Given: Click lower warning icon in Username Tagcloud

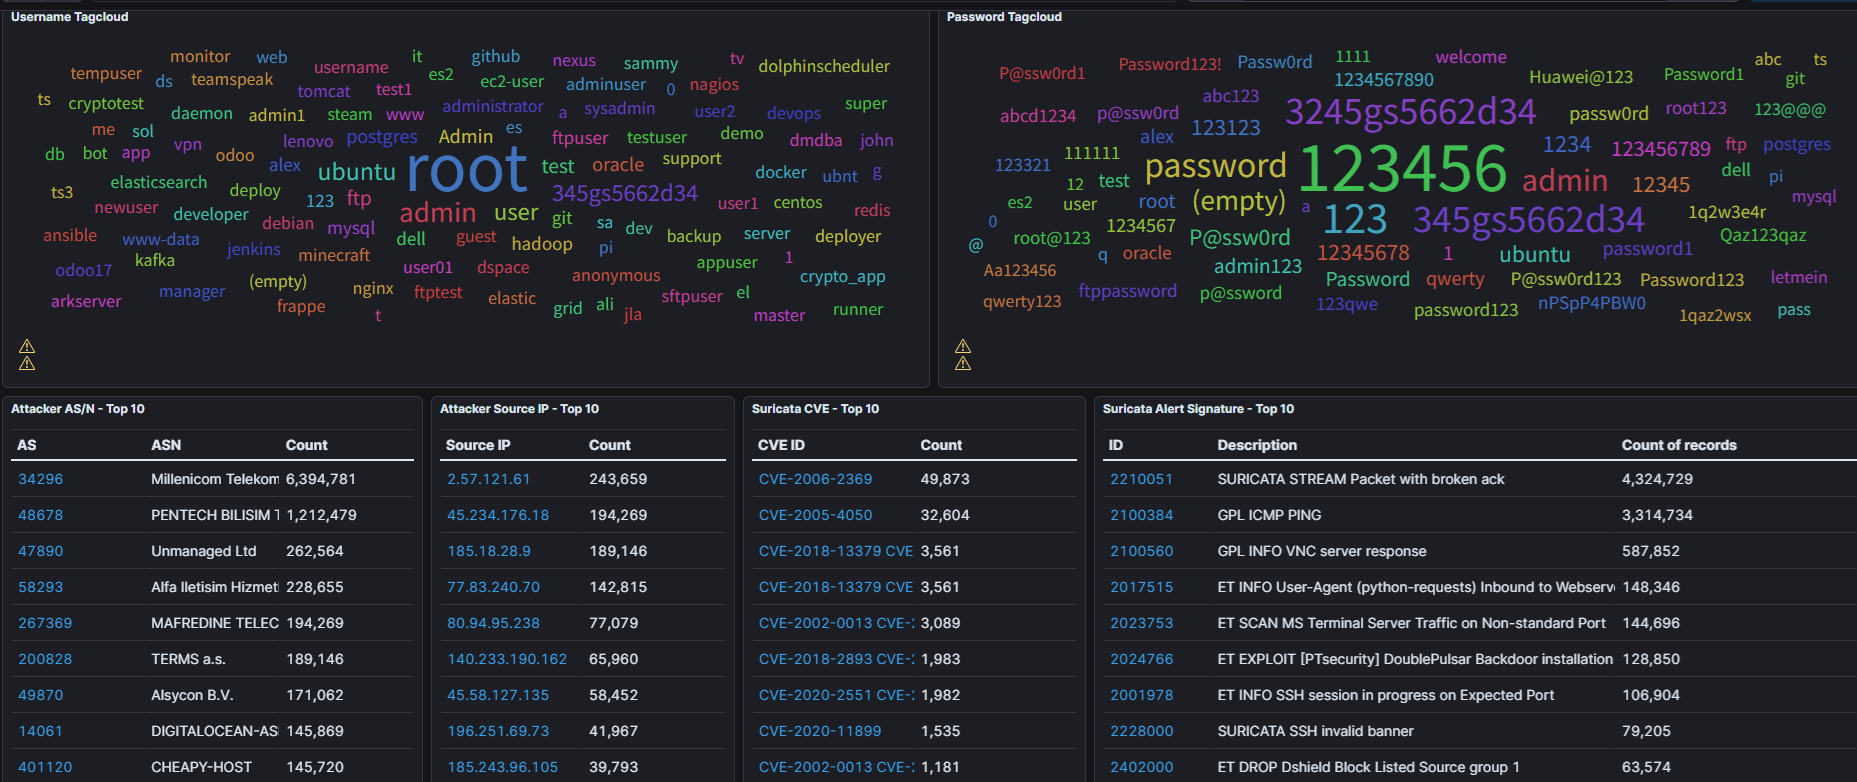Looking at the screenshot, I should coord(27,363).
